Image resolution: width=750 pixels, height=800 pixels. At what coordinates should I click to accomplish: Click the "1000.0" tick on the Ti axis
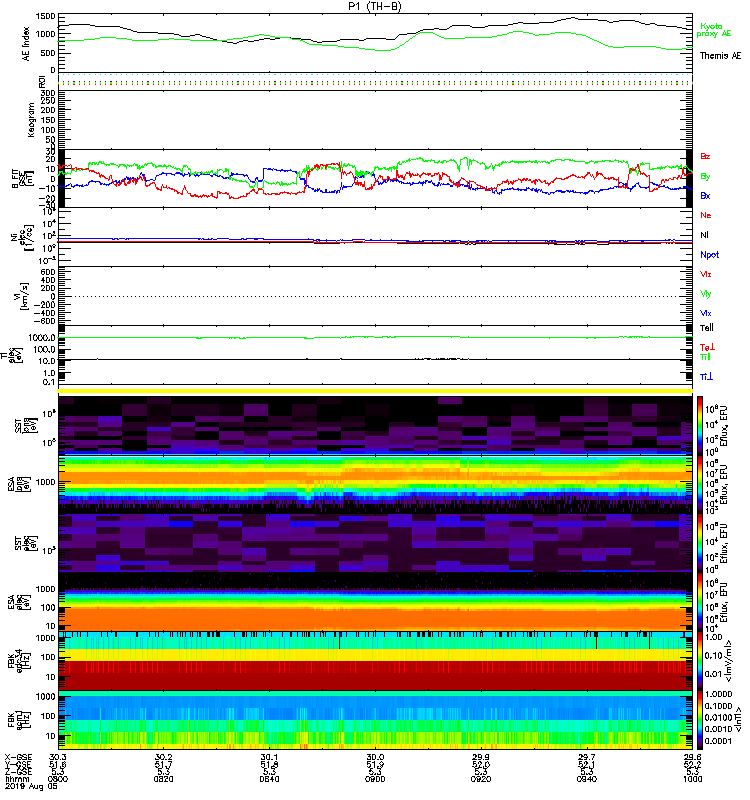click(x=42, y=338)
